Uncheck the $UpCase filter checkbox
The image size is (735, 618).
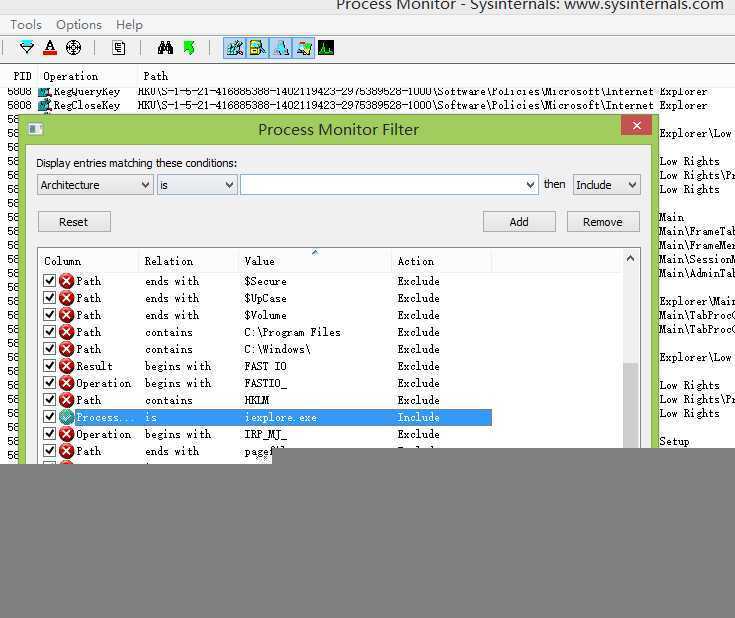pos(49,297)
